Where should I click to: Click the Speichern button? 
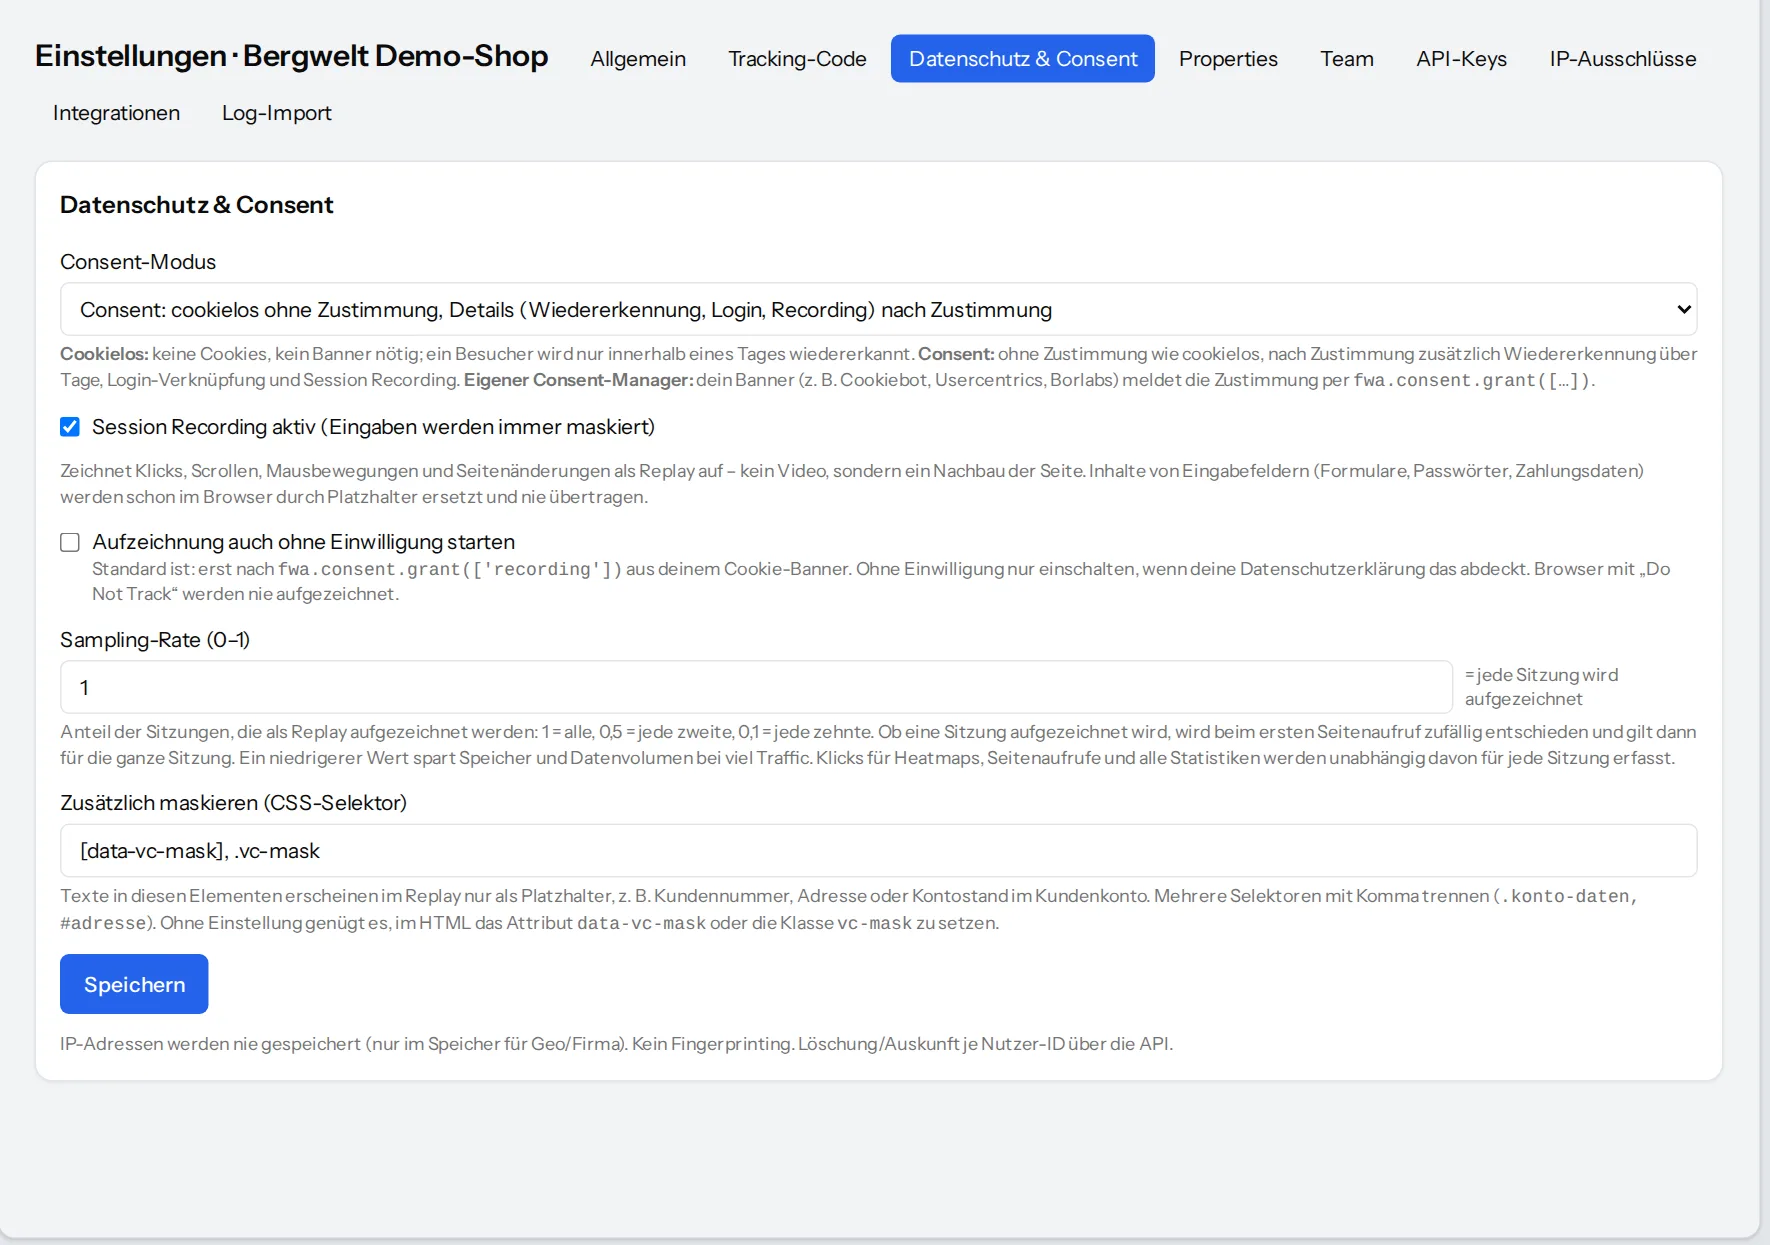click(134, 984)
